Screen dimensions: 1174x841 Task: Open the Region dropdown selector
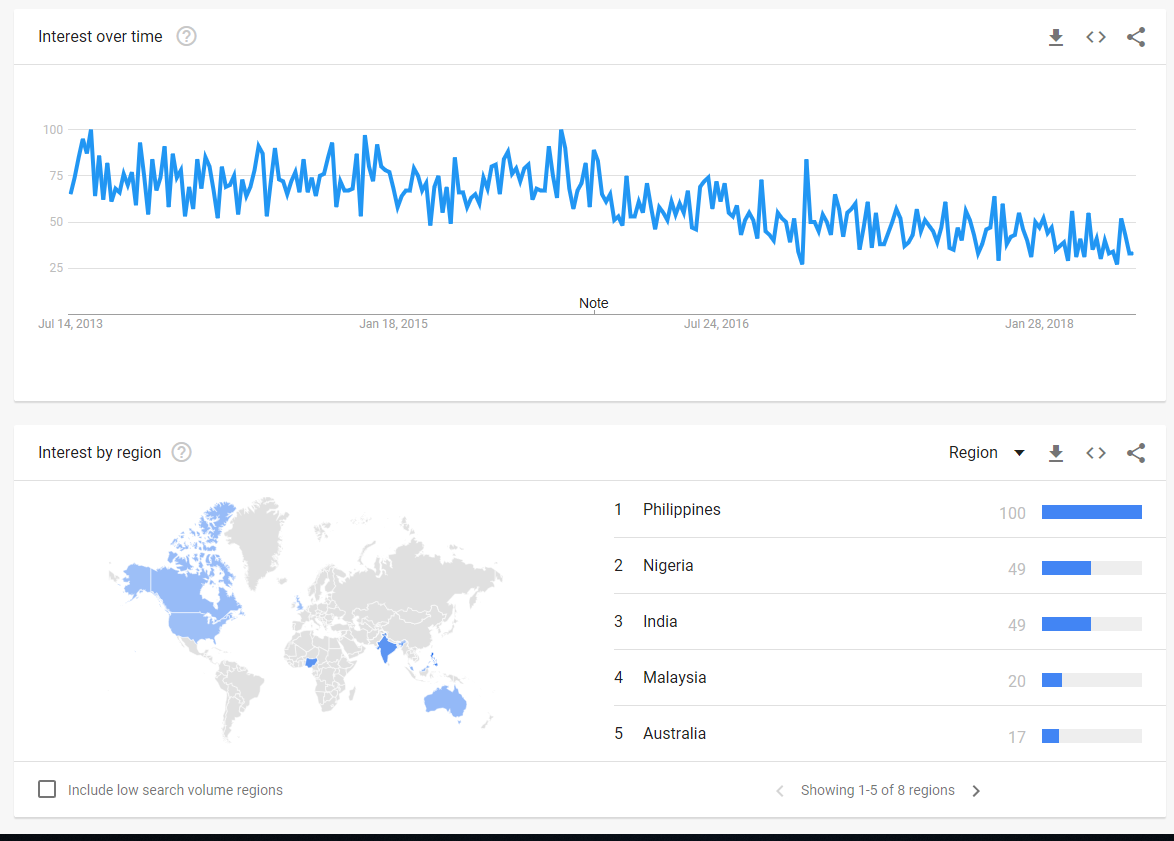(x=986, y=453)
